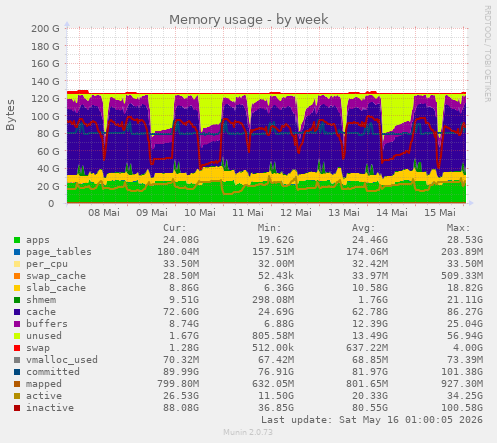
Task: Click the lime unused legend swatch
Action: click(x=17, y=336)
